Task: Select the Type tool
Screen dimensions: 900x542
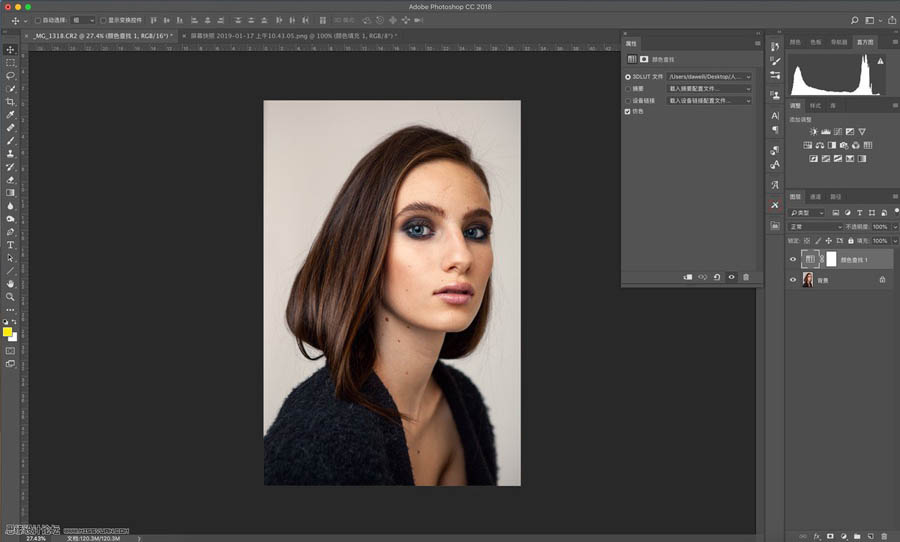Action: click(x=11, y=244)
